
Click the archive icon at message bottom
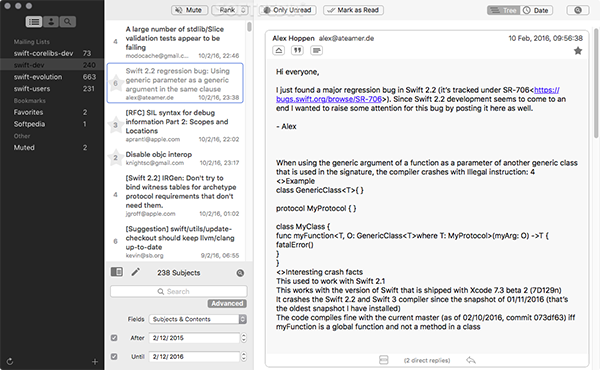(x=383, y=360)
